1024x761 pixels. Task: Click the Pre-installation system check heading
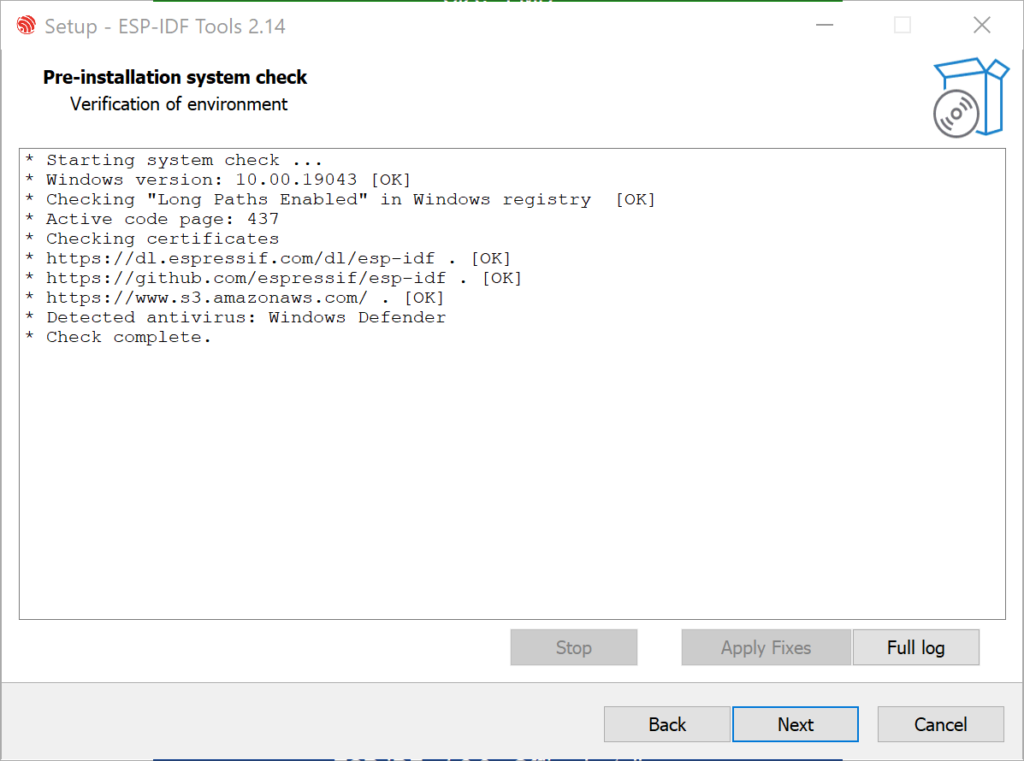click(175, 77)
